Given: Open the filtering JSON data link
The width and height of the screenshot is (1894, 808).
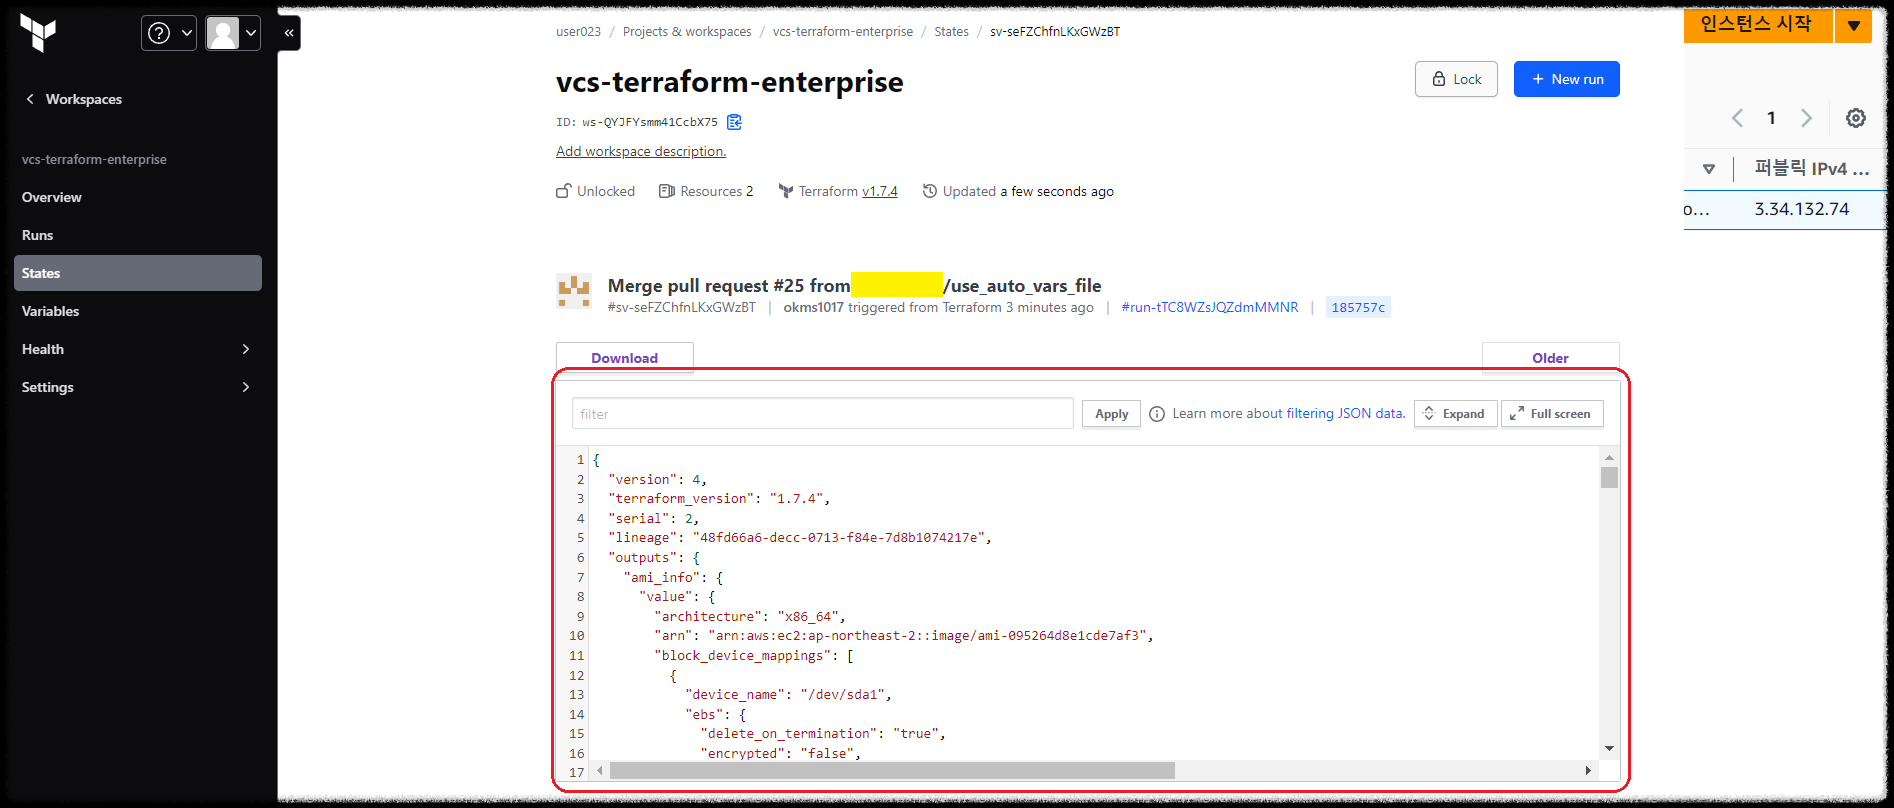Looking at the screenshot, I should (1346, 413).
